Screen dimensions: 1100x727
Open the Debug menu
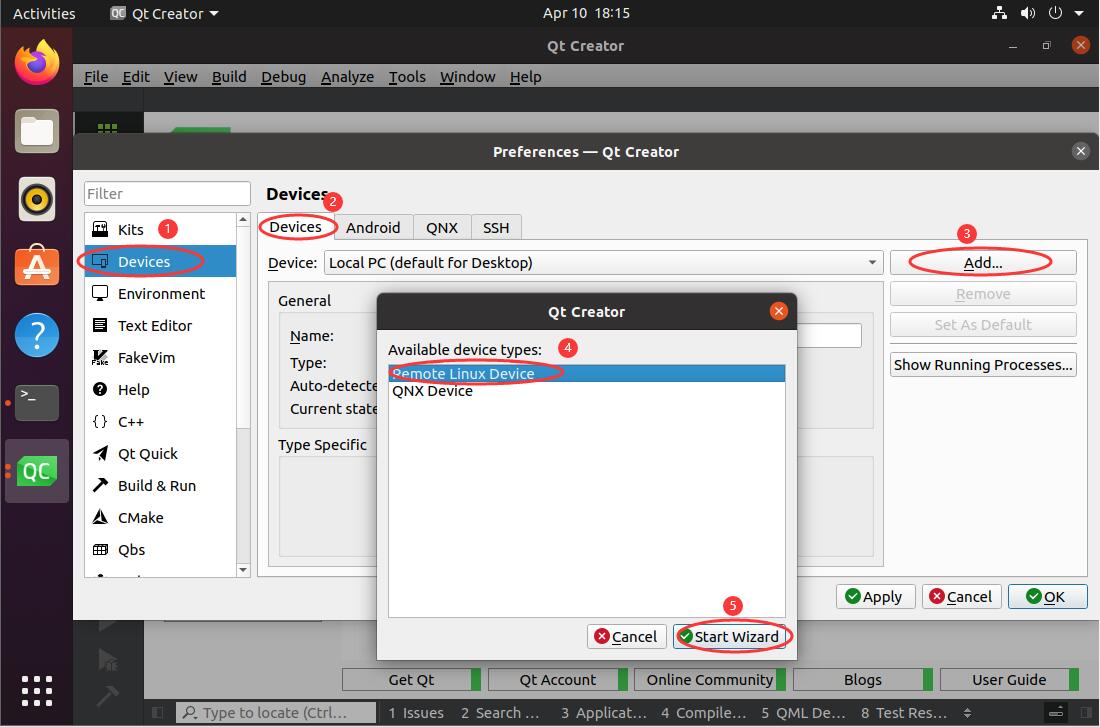point(283,76)
